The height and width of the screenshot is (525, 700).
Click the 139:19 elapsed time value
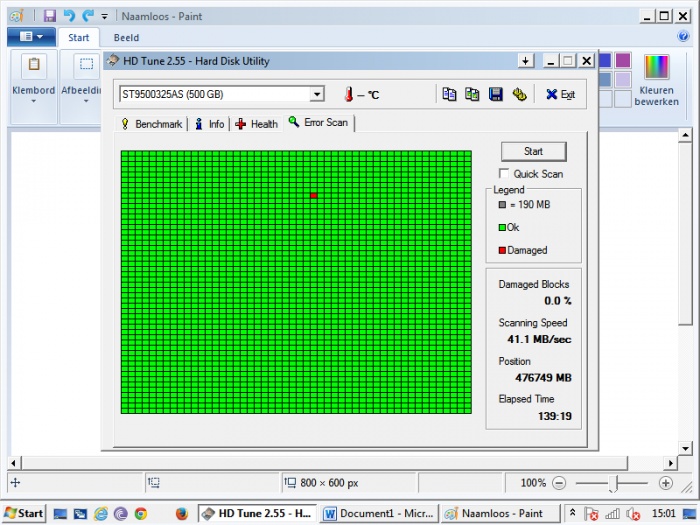[x=554, y=416]
